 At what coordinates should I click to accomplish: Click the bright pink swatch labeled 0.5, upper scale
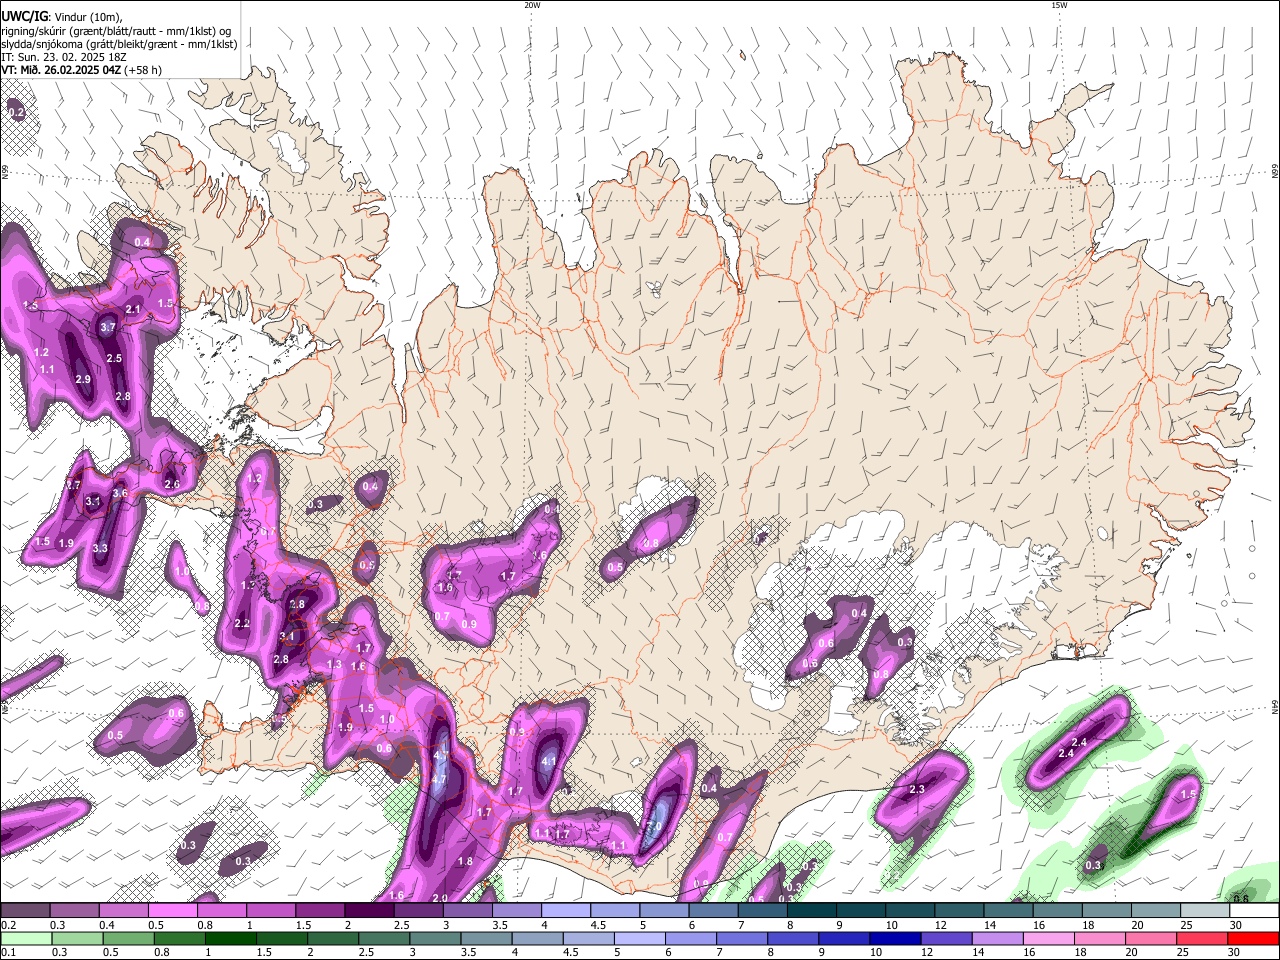pos(174,911)
